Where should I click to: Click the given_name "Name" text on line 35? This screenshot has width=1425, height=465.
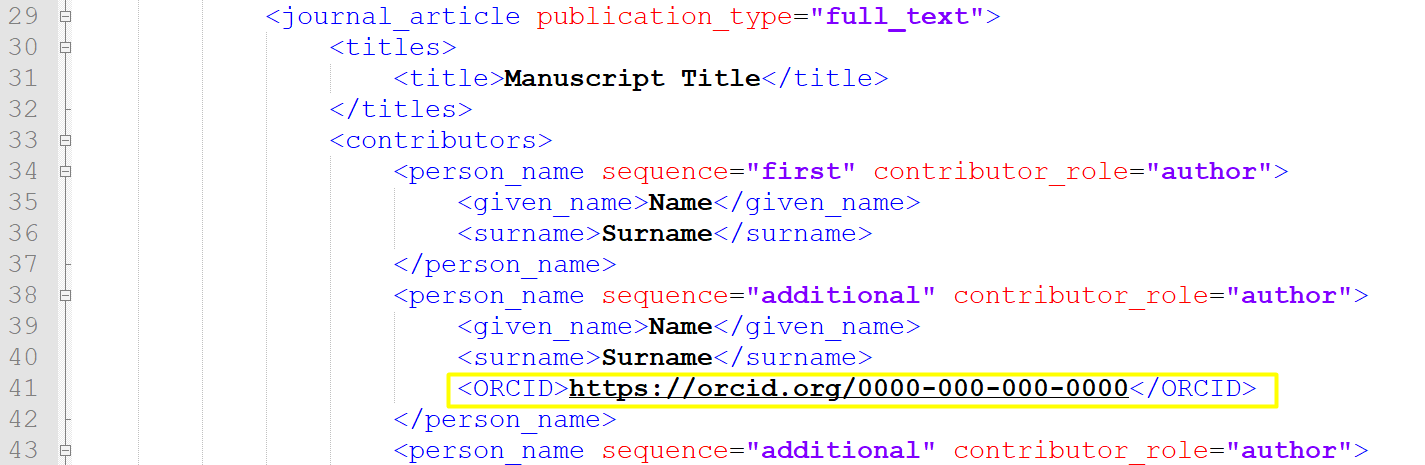click(680, 202)
